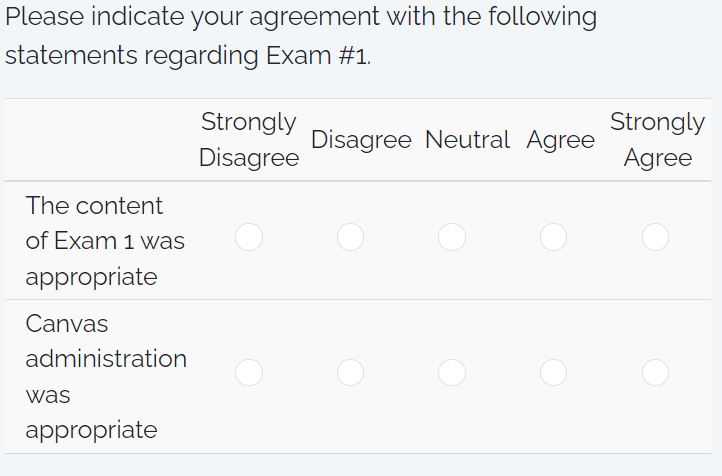Choose Neutral for Exam 1 content
This screenshot has height=476, width=722.
[452, 237]
